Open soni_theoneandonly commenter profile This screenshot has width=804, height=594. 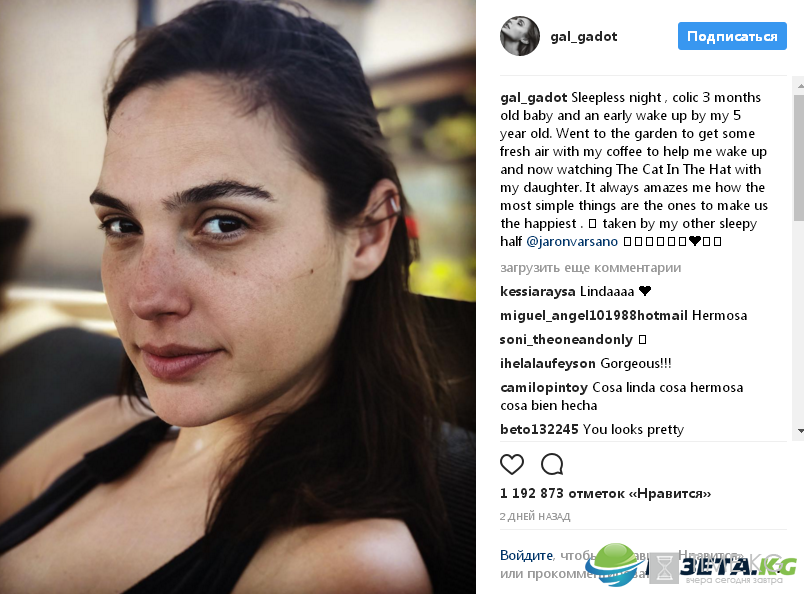point(566,340)
